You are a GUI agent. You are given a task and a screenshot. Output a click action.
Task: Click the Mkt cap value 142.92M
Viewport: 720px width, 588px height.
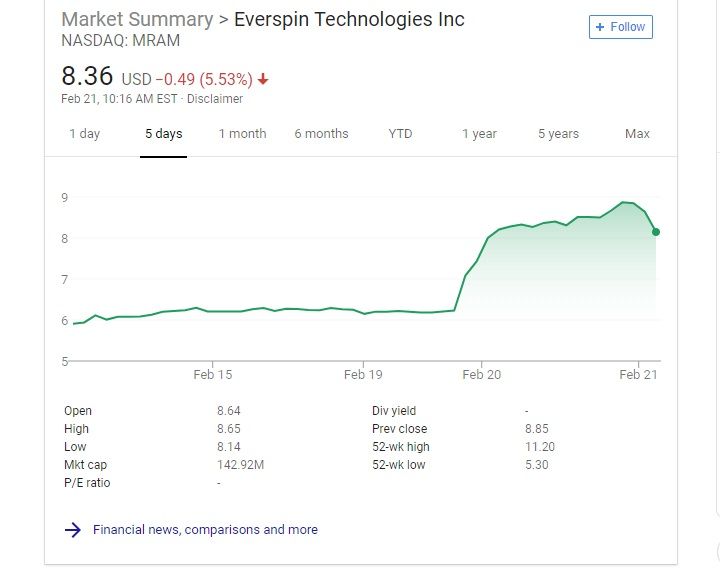[240, 465]
